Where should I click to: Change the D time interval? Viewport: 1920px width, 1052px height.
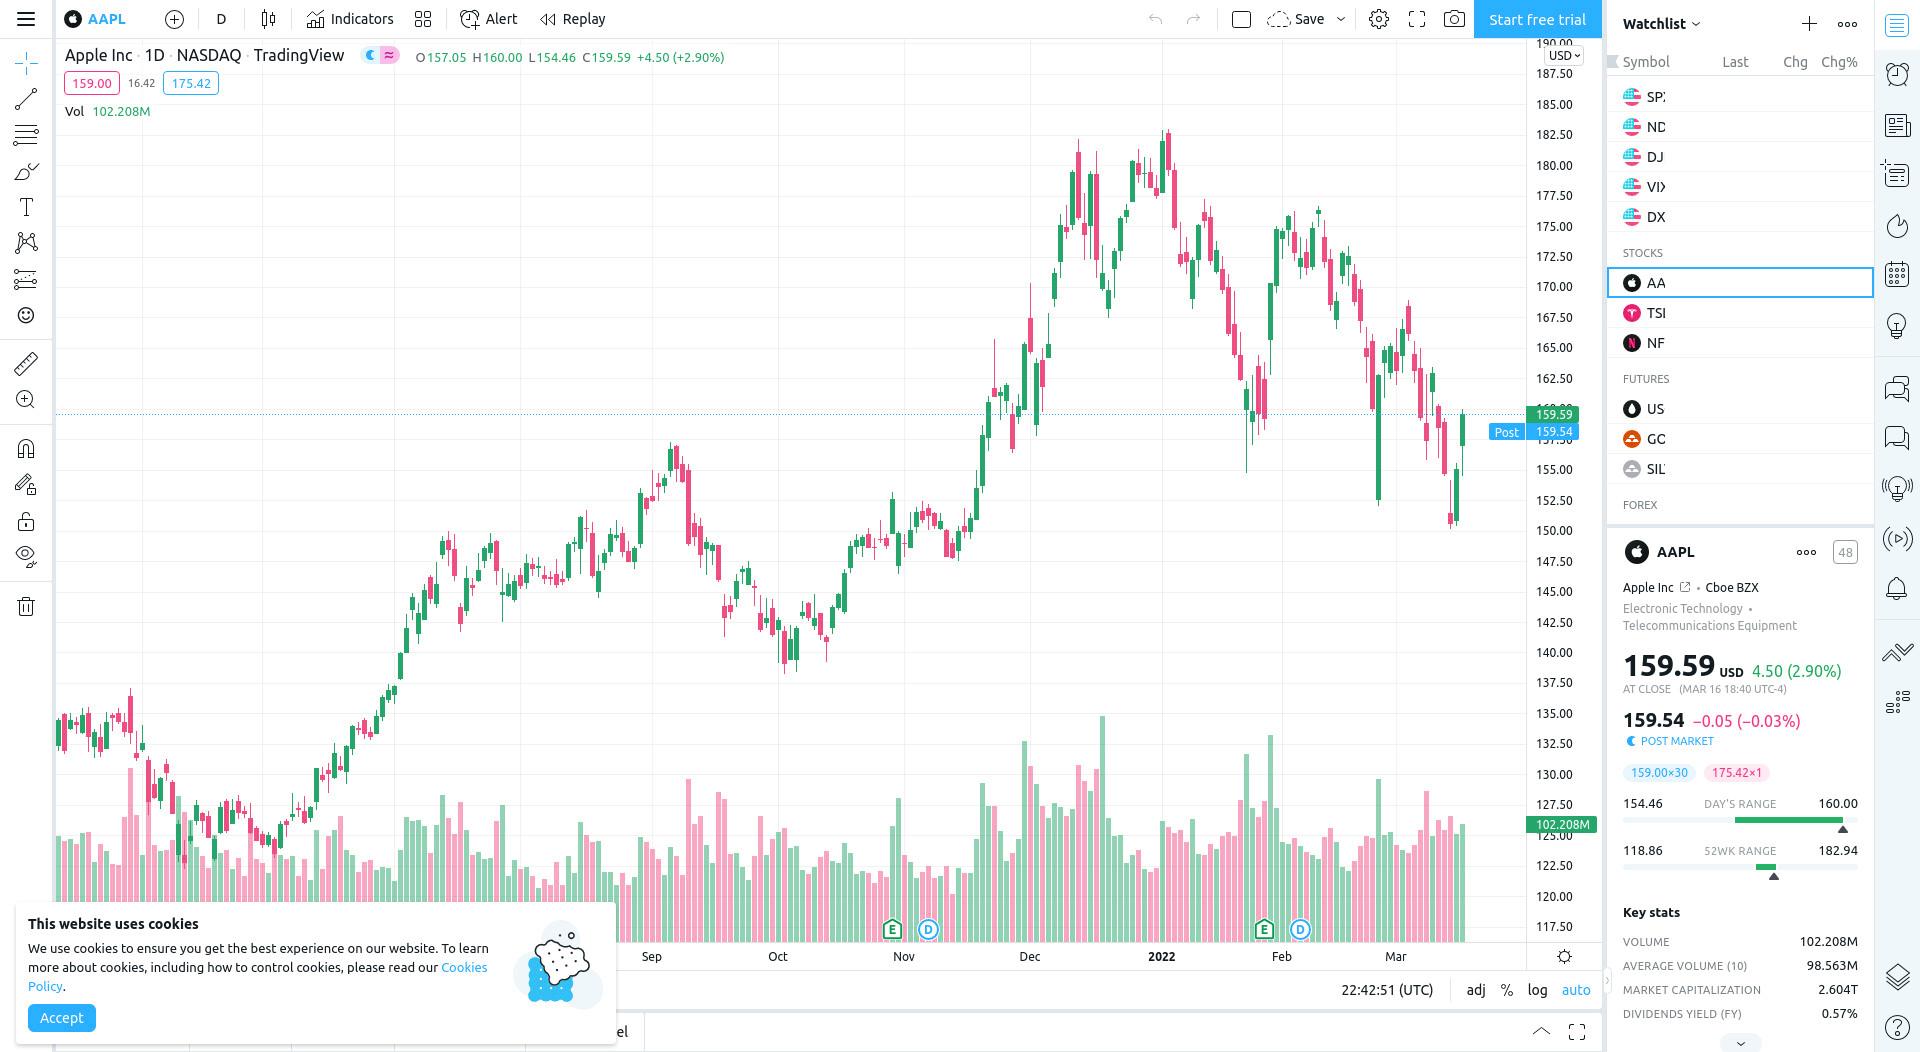tap(221, 19)
